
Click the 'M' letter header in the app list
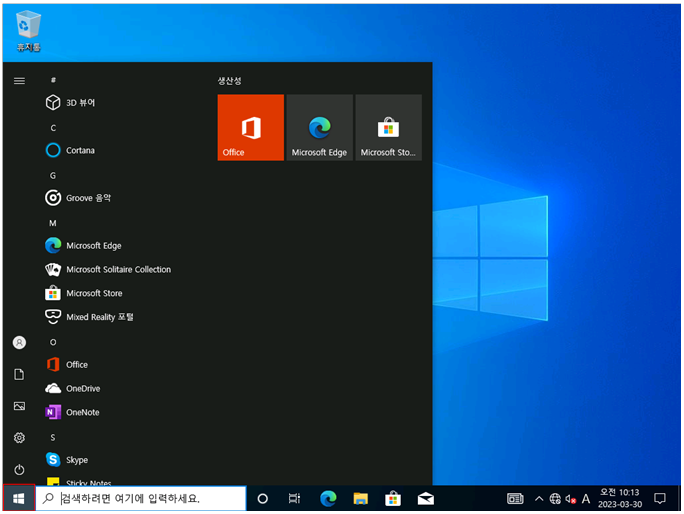pyautogui.click(x=53, y=223)
